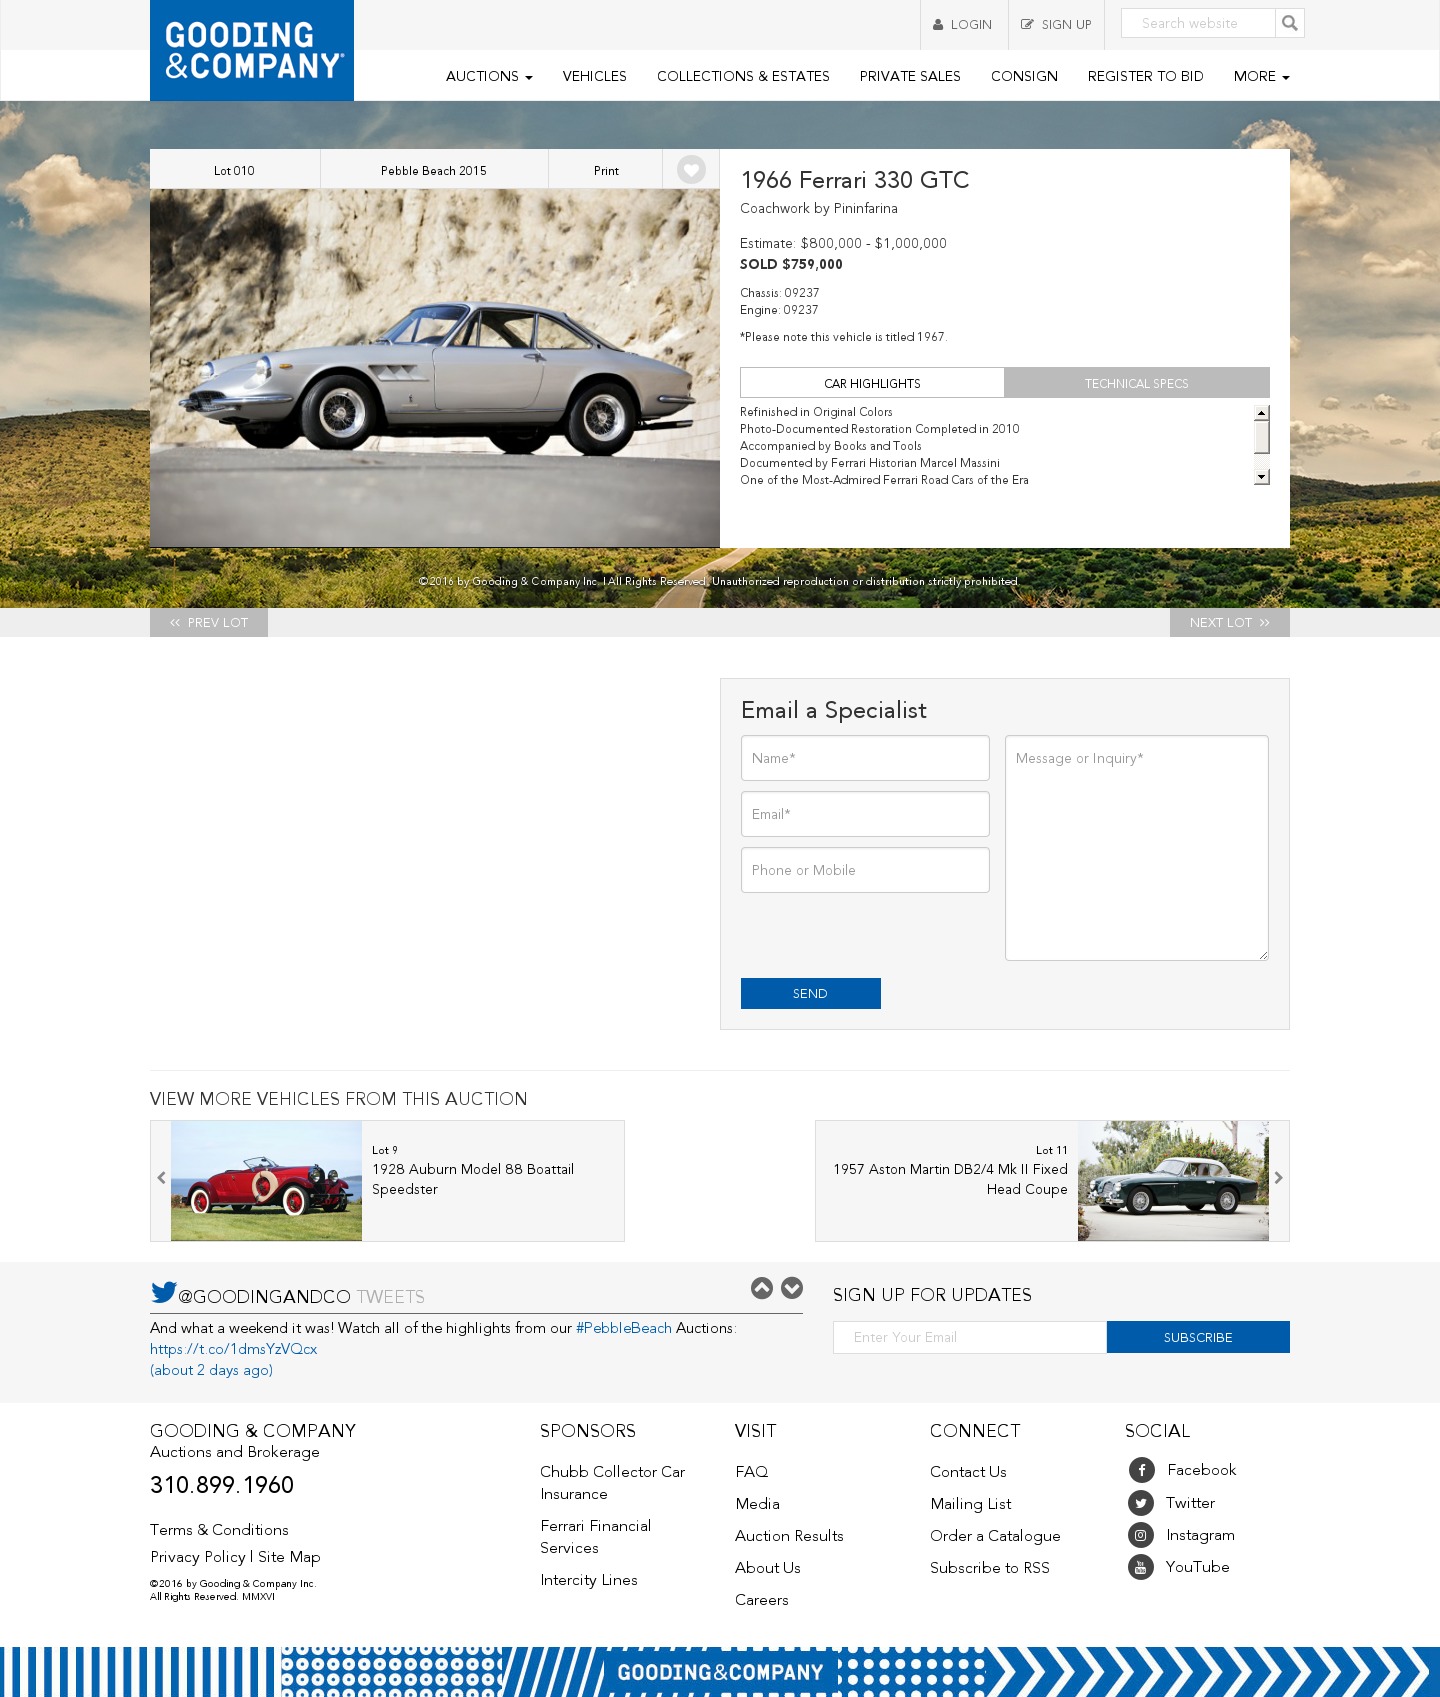Subscribe to email updates
Viewport: 1440px width, 1697px height.
coord(1198,1337)
